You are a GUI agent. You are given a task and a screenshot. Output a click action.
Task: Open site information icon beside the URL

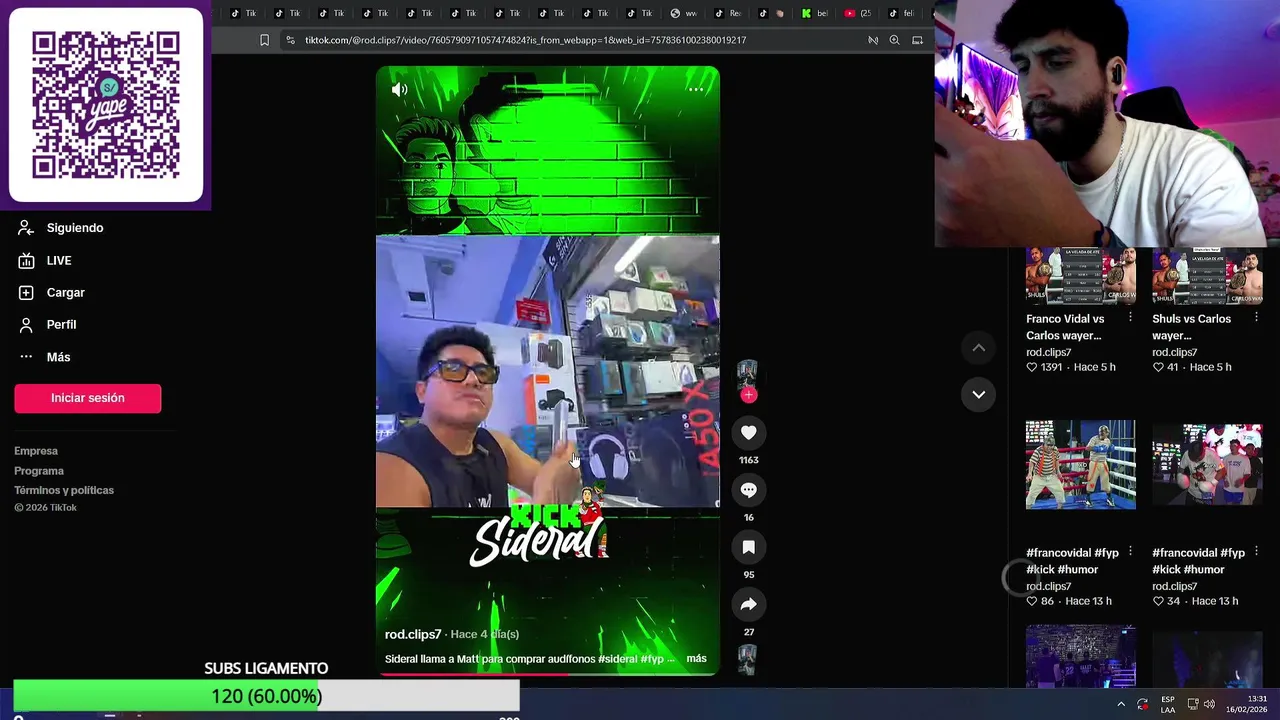coord(290,40)
